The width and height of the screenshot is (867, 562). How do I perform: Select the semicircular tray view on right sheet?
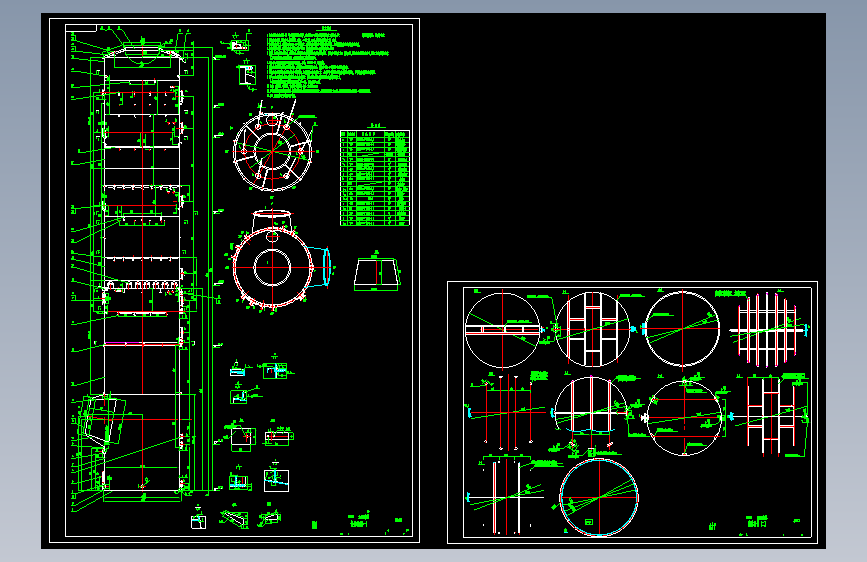click(x=591, y=405)
